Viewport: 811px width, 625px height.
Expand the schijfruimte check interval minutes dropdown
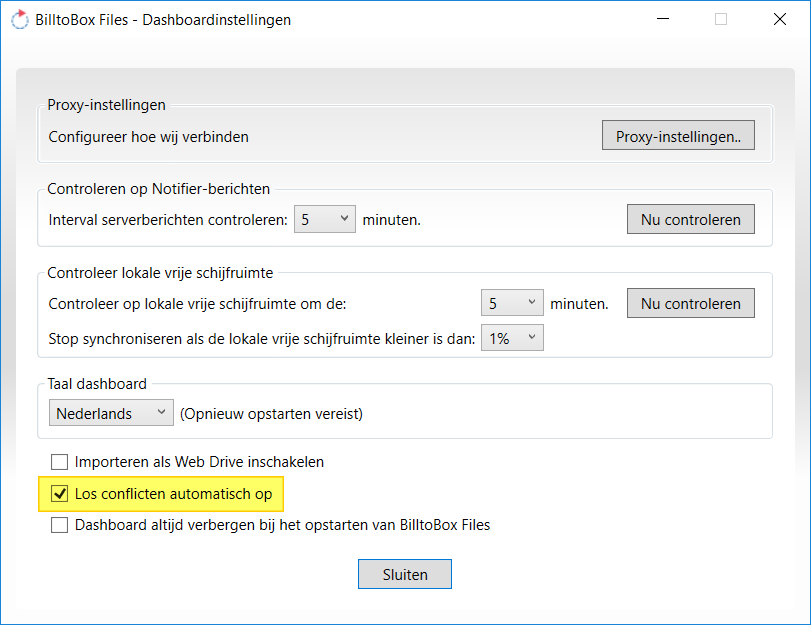(x=512, y=303)
